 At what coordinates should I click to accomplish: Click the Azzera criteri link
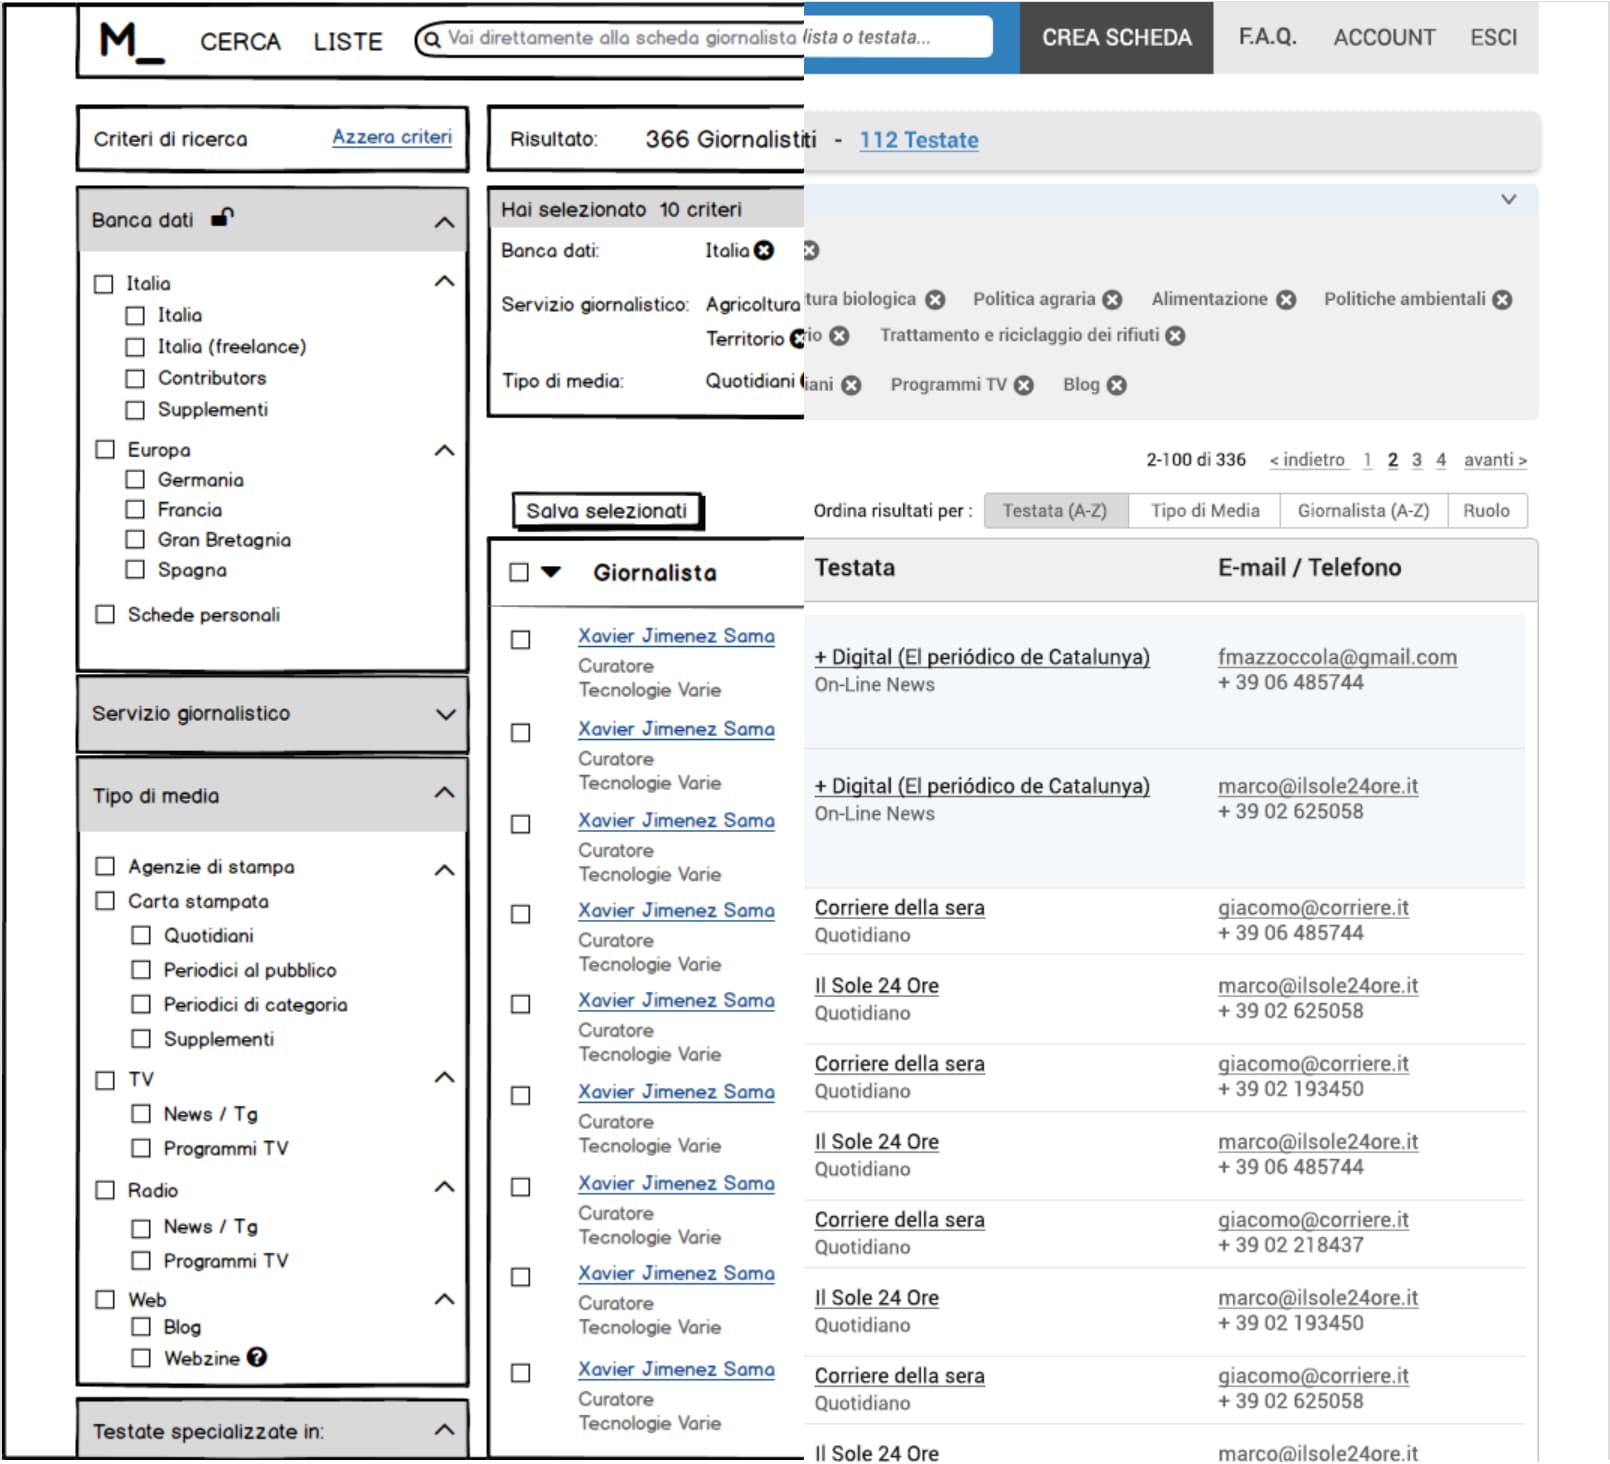392,137
